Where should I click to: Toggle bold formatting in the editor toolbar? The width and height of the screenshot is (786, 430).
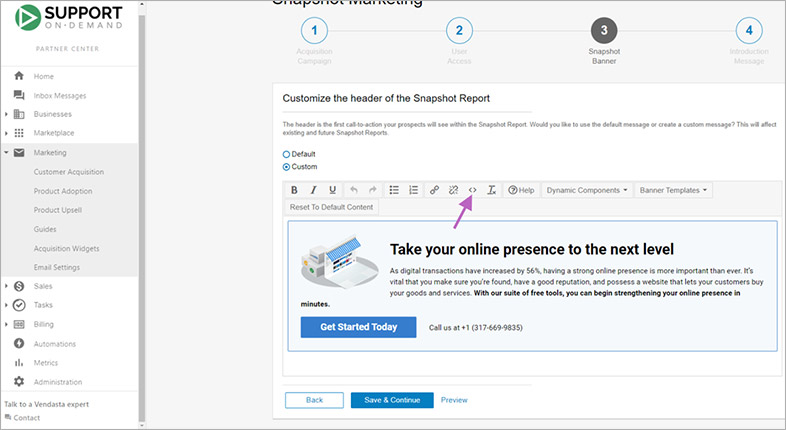294,190
